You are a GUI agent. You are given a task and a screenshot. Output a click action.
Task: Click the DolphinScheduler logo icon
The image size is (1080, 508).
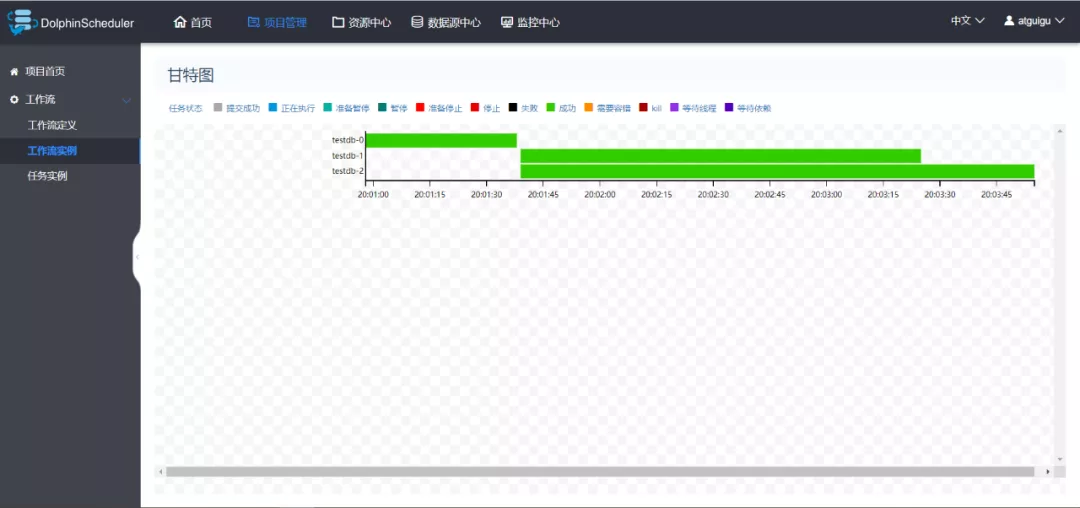[22, 22]
